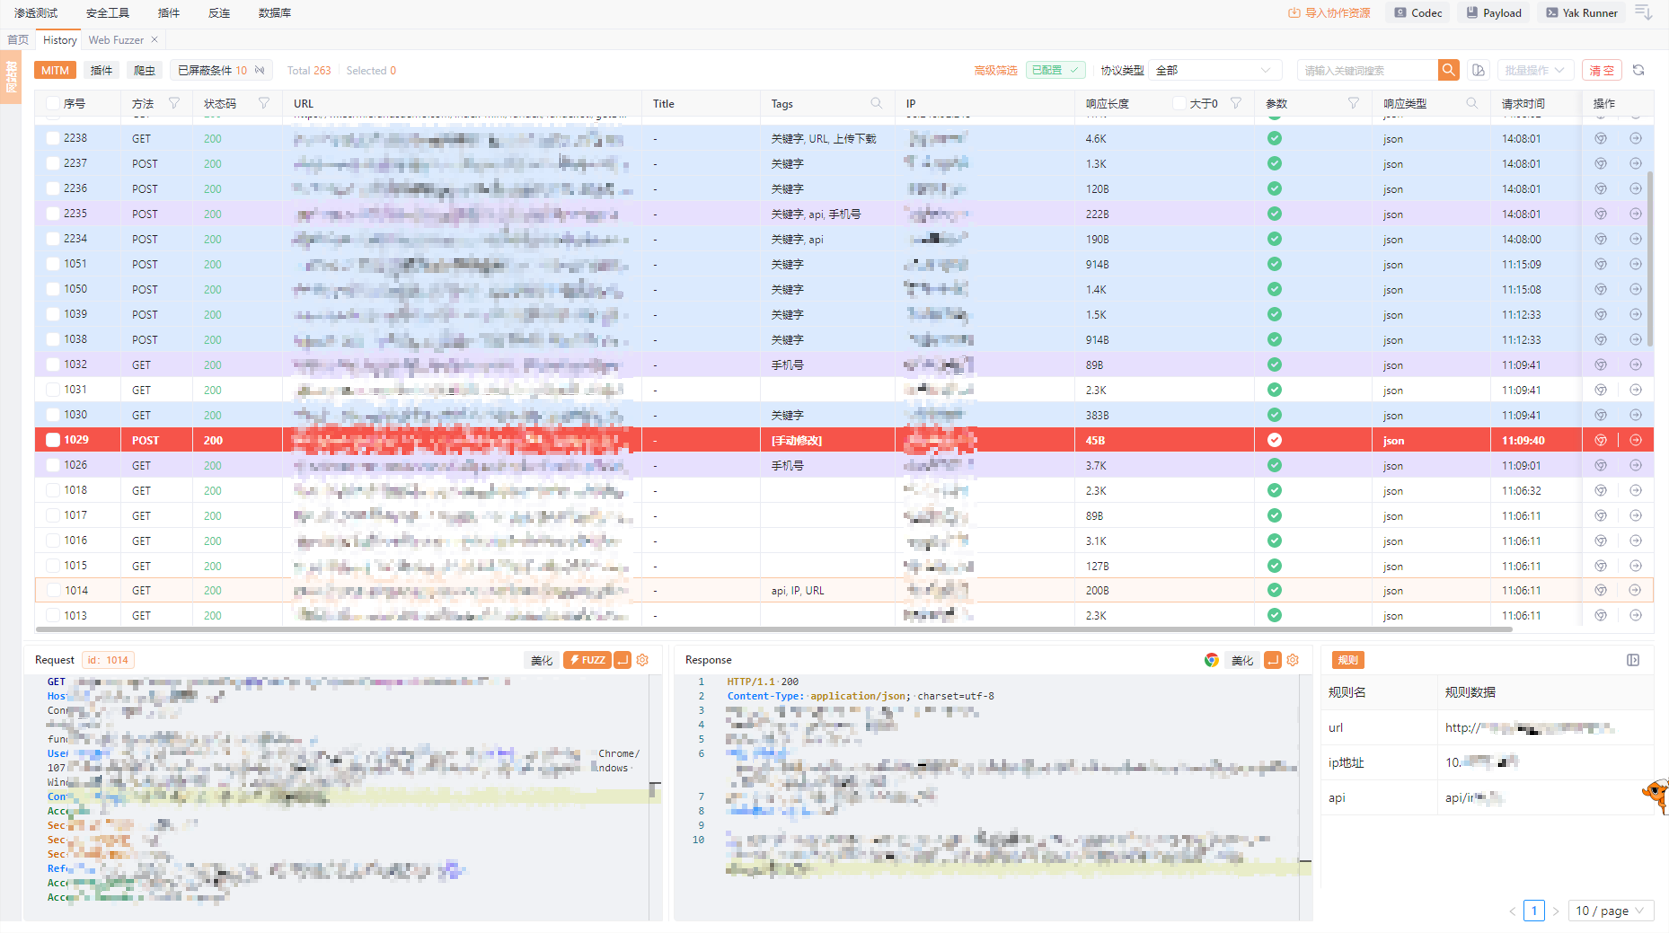Image resolution: width=1669 pixels, height=933 pixels.
Task: Click the Payload button
Action: click(x=1494, y=13)
